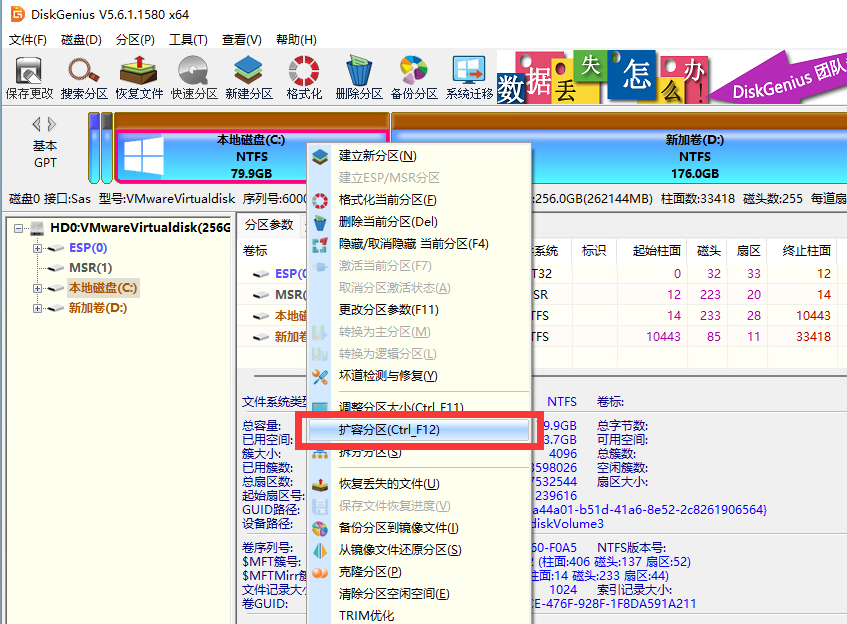Choose 克隆分区(P) from the context menu
The height and width of the screenshot is (624, 847).
[x=369, y=572]
